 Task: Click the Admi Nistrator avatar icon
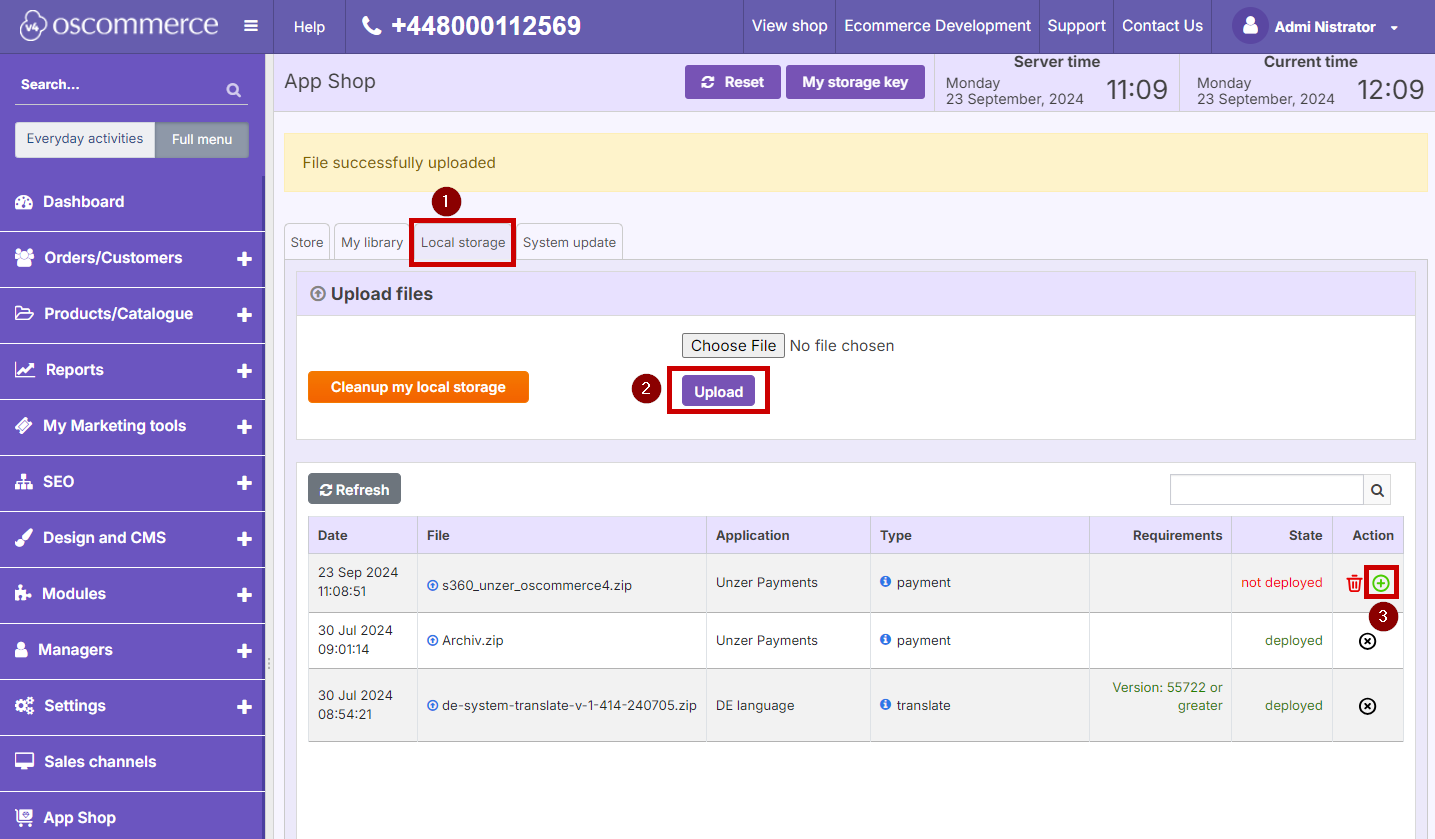[x=1250, y=26]
